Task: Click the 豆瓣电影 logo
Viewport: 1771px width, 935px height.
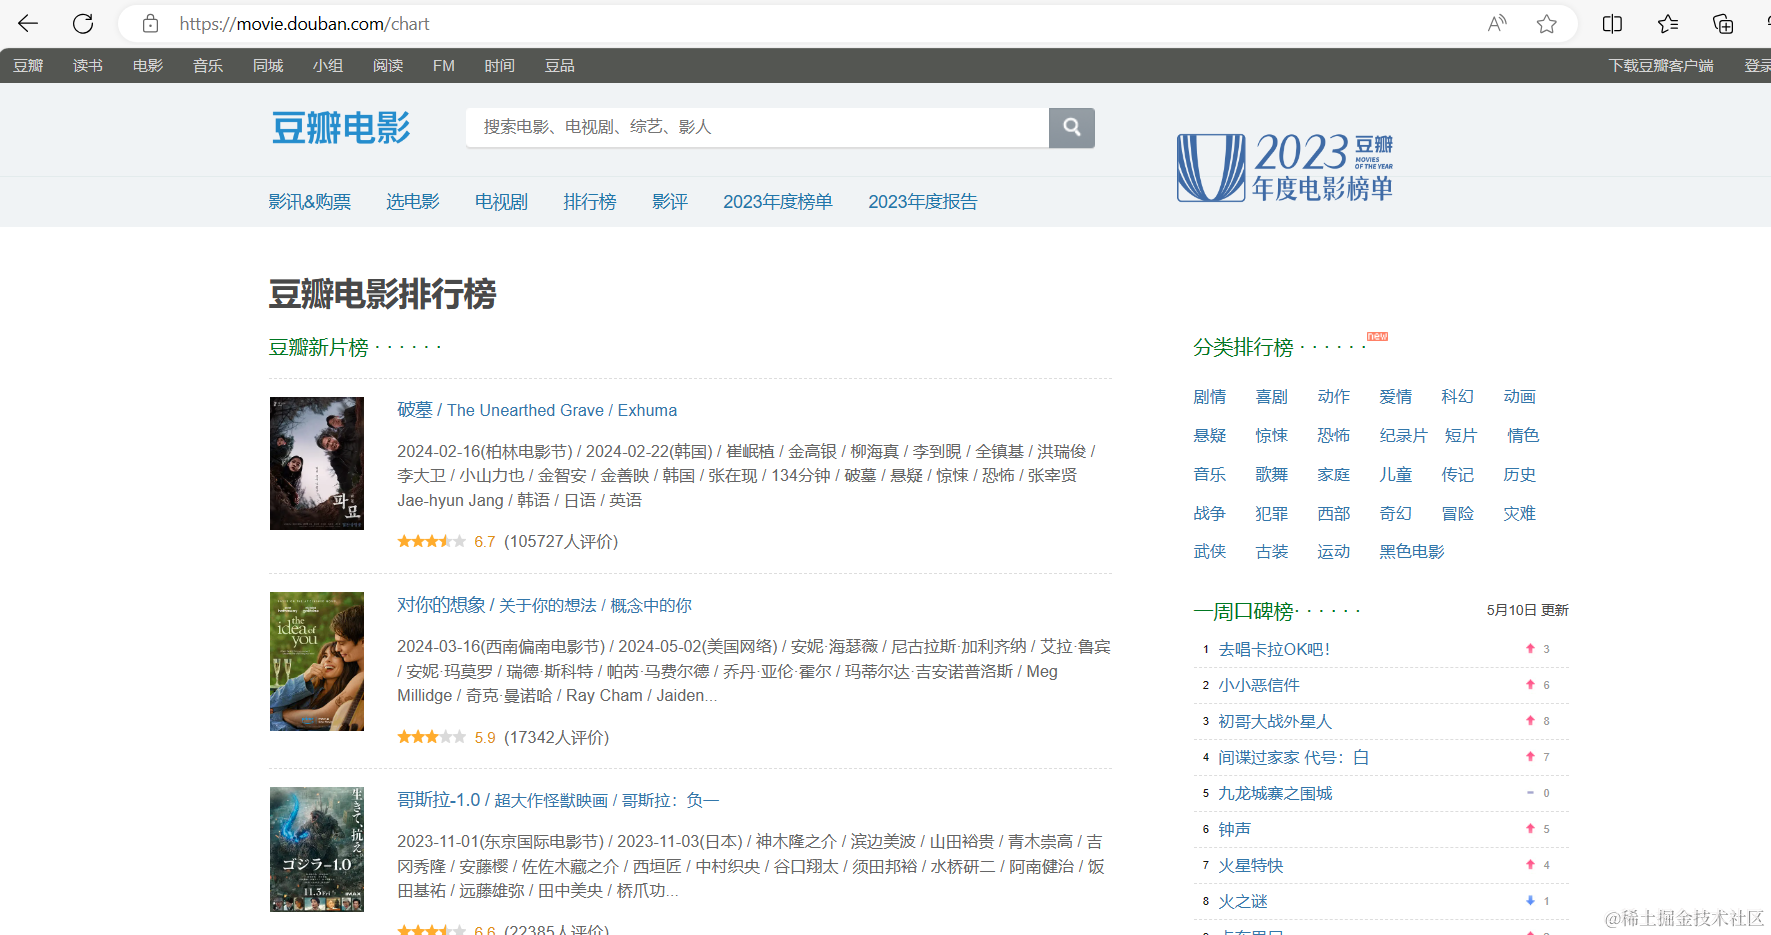Action: [x=341, y=128]
